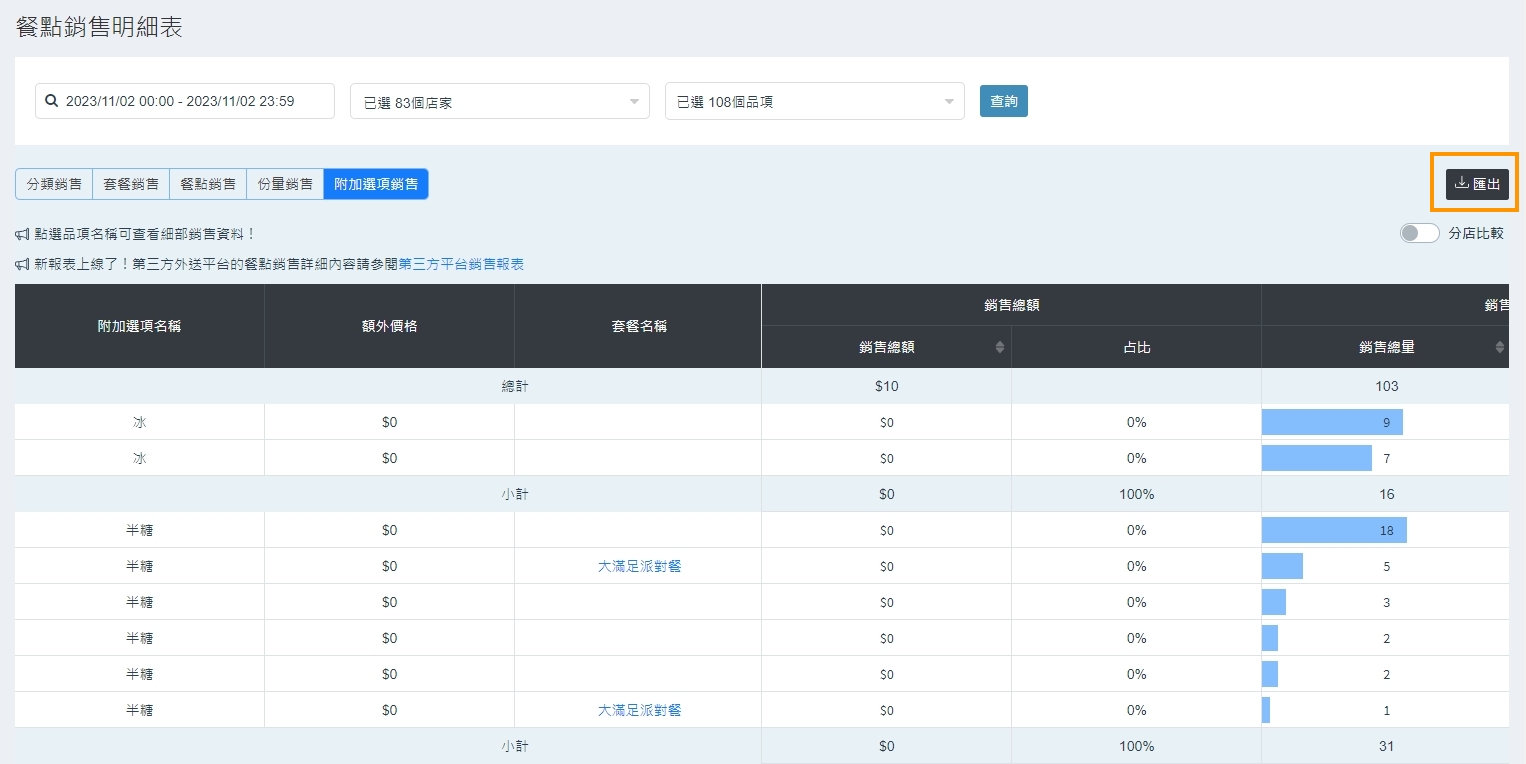Click the first 大滿足派對餐 link

click(639, 566)
